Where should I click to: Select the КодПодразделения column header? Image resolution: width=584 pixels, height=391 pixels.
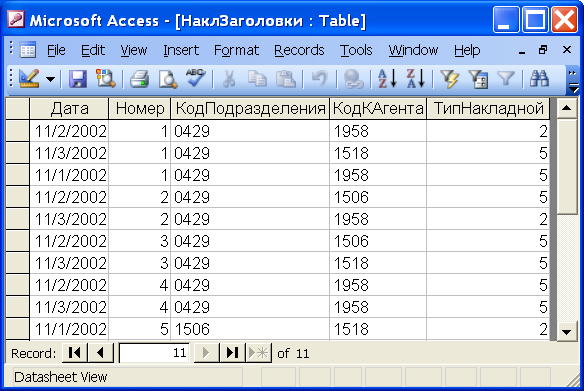[x=250, y=108]
